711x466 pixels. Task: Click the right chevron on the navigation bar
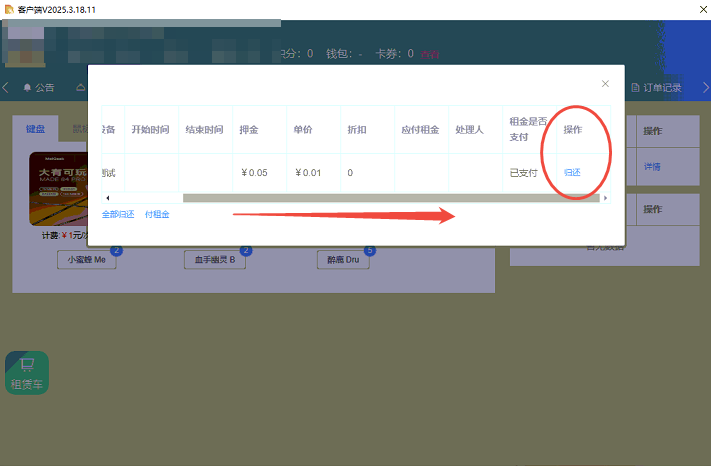(x=703, y=88)
